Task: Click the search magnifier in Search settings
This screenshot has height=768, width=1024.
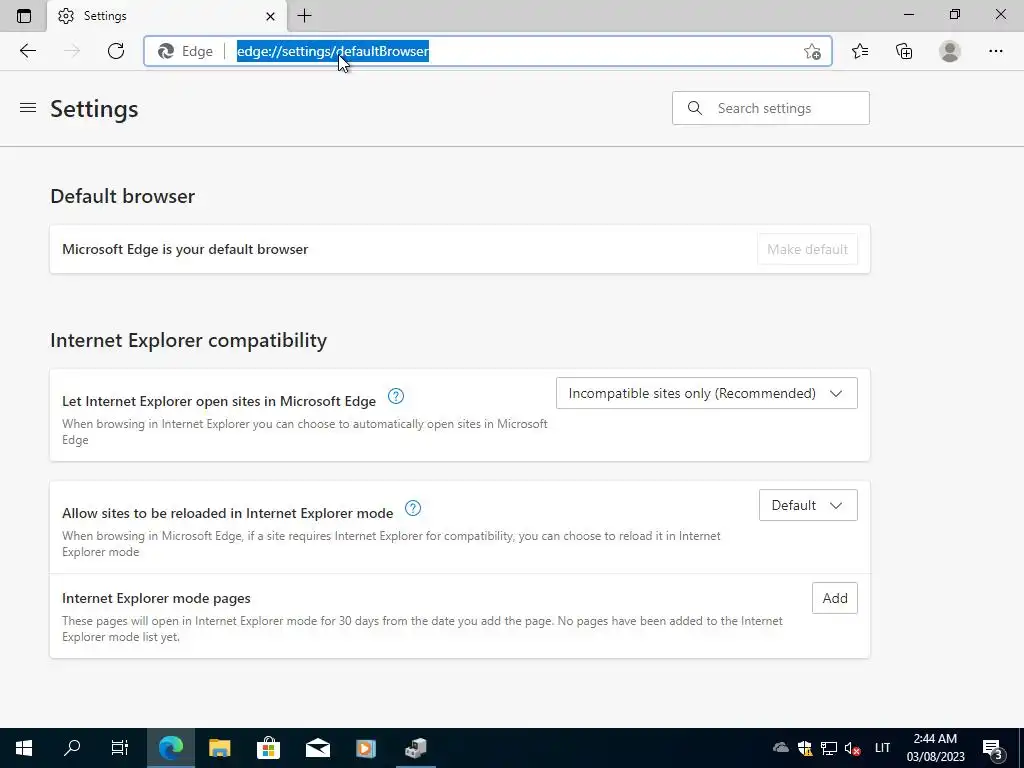Action: [x=695, y=108]
